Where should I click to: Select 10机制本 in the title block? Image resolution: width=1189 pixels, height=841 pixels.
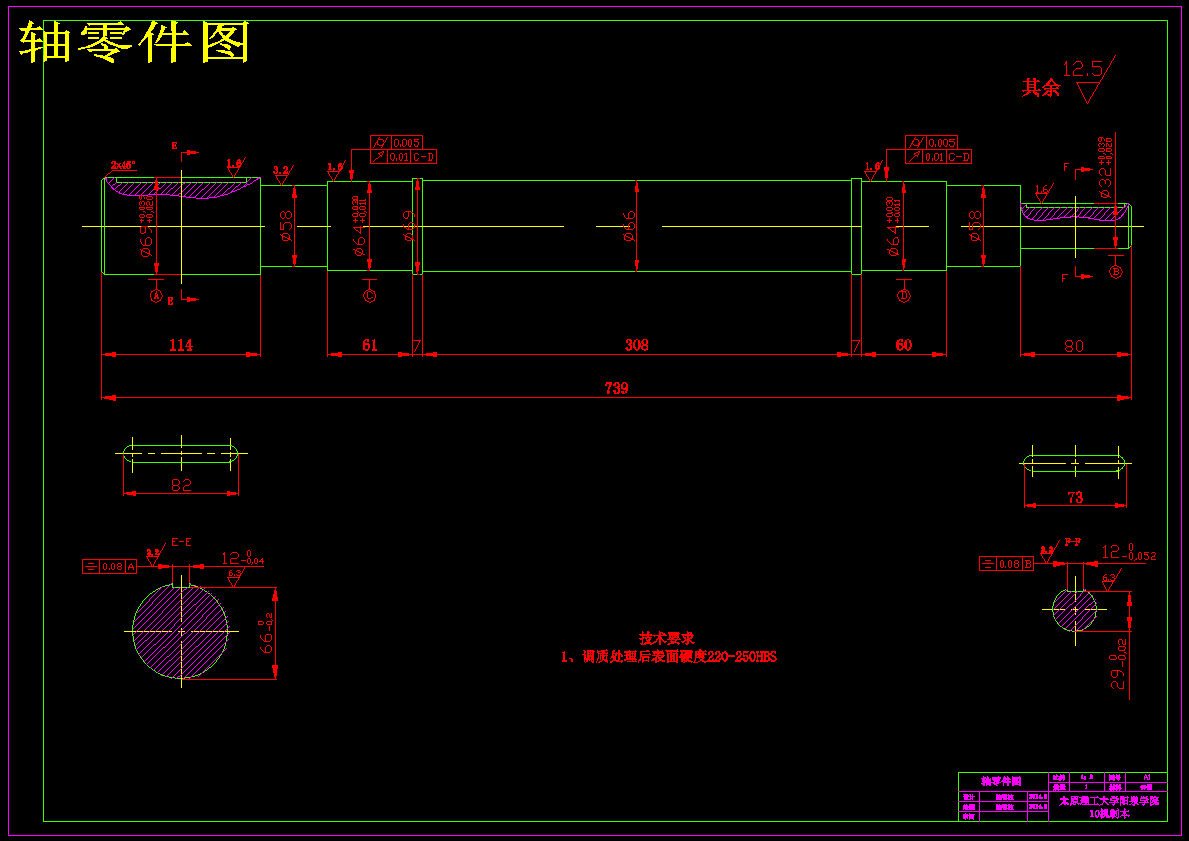[x=1109, y=814]
